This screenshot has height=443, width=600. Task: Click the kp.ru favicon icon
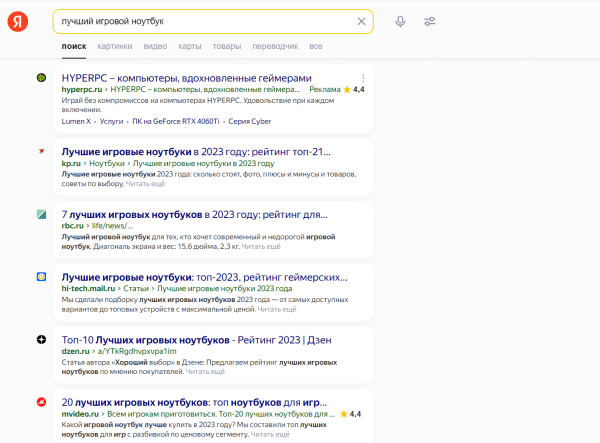[x=41, y=152]
